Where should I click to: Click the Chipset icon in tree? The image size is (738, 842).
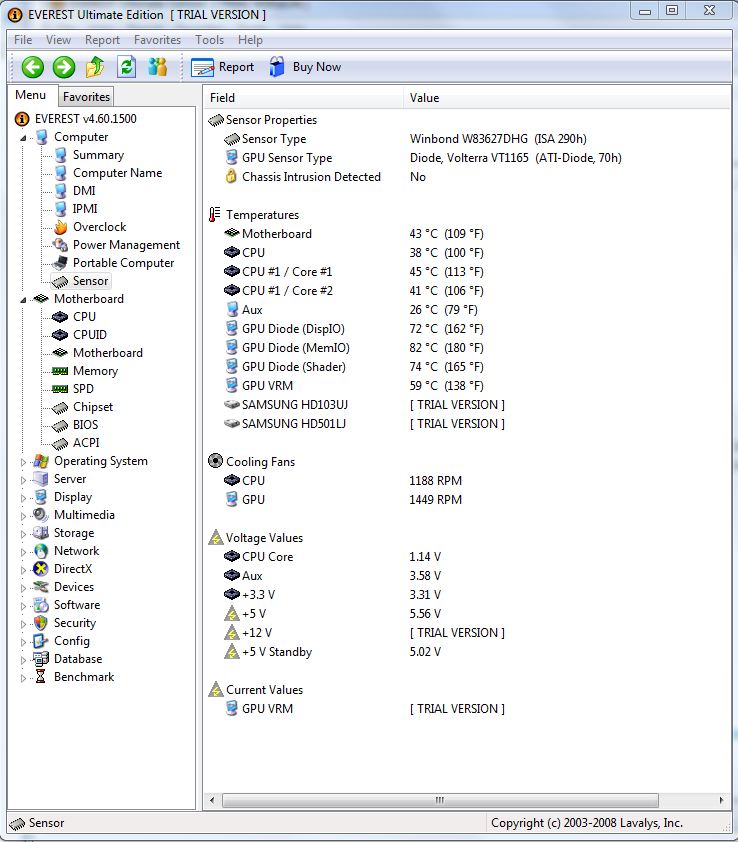point(60,408)
